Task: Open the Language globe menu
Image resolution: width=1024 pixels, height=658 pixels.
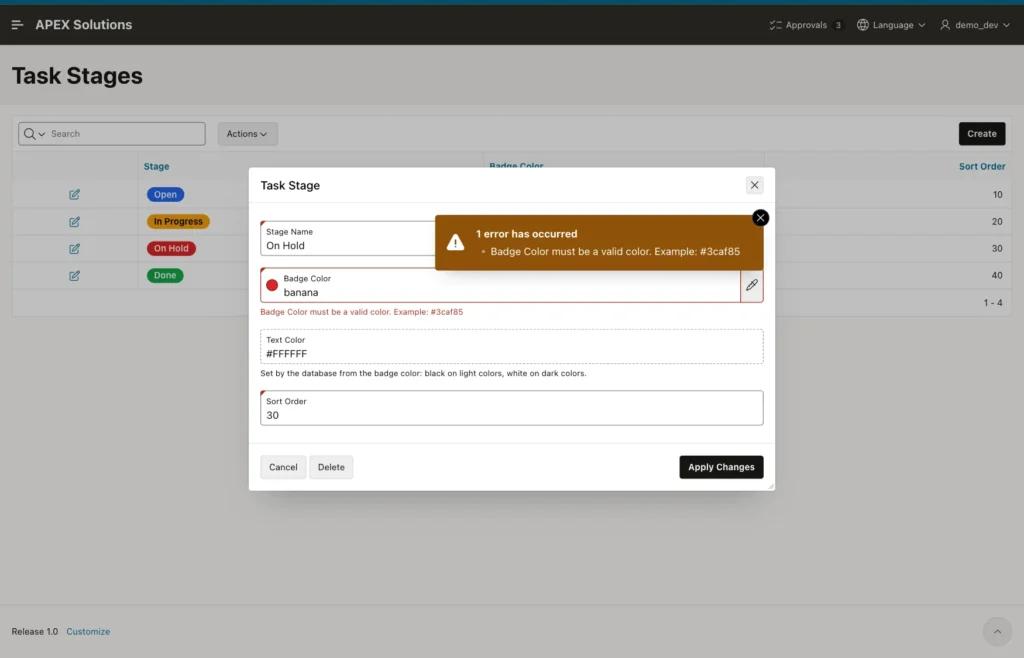Action: click(891, 25)
